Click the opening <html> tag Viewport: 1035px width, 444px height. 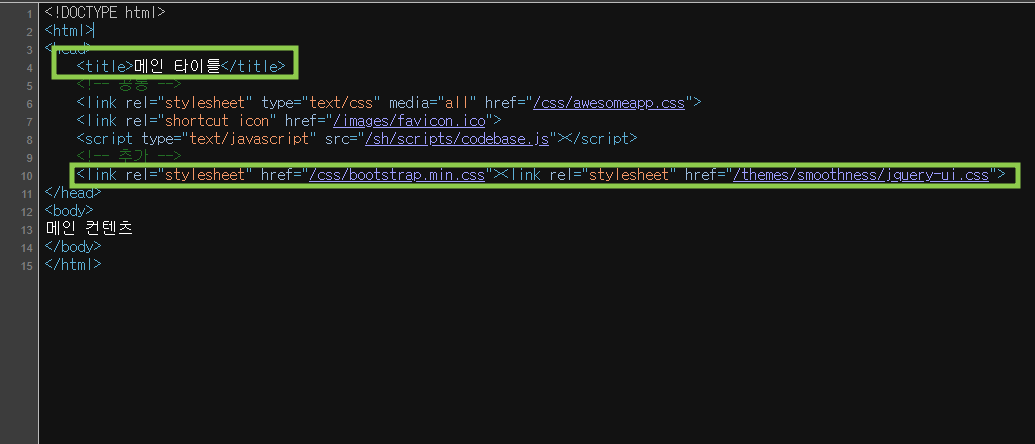(69, 30)
